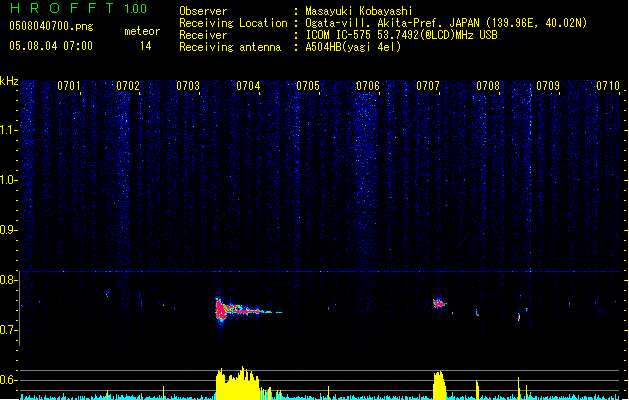Click the 0.6 kHz axis label
629x400 pixels.
pyautogui.click(x=9, y=380)
